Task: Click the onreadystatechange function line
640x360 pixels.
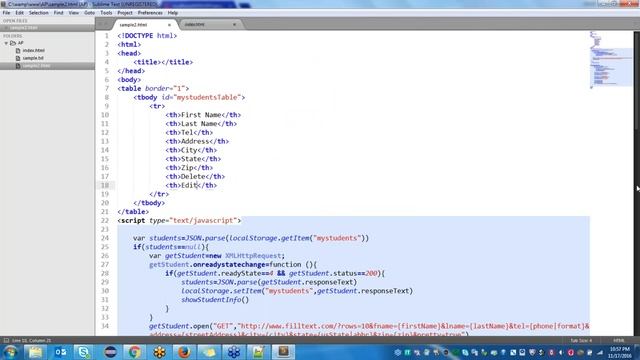Action: (233, 265)
